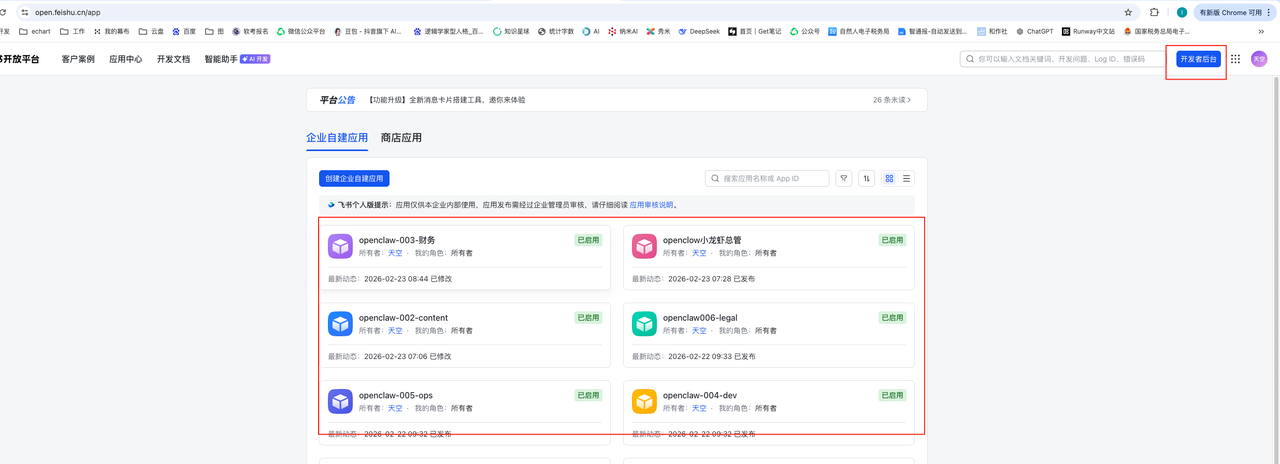Switch to list view layout

click(x=907, y=179)
